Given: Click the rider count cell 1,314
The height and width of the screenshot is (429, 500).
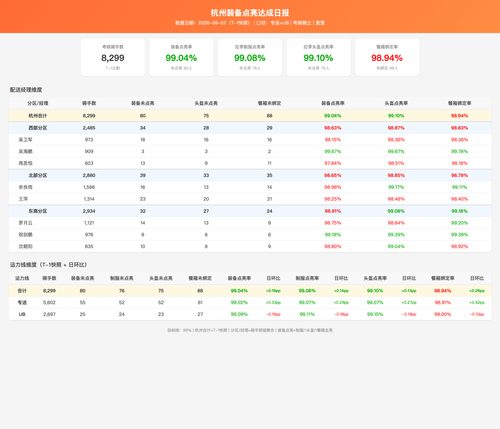Looking at the screenshot, I should point(89,199).
